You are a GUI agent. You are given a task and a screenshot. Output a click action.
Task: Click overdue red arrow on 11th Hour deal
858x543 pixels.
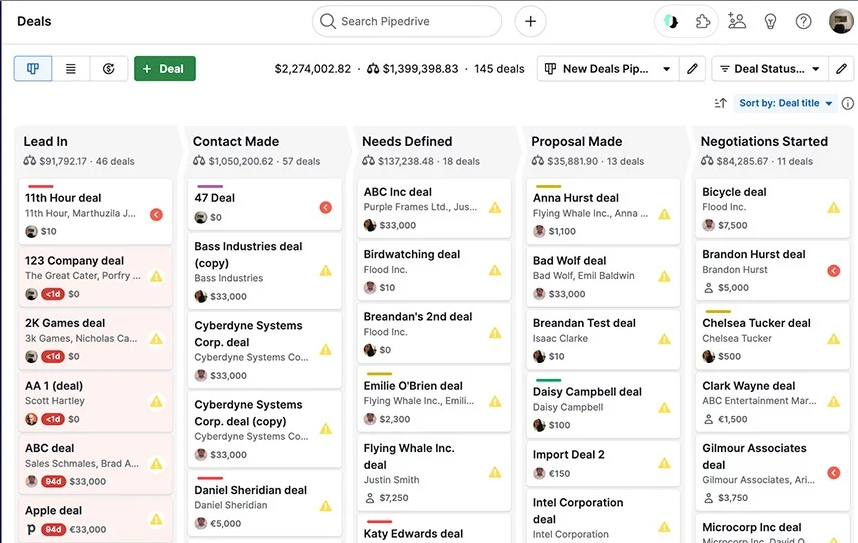[156, 215]
